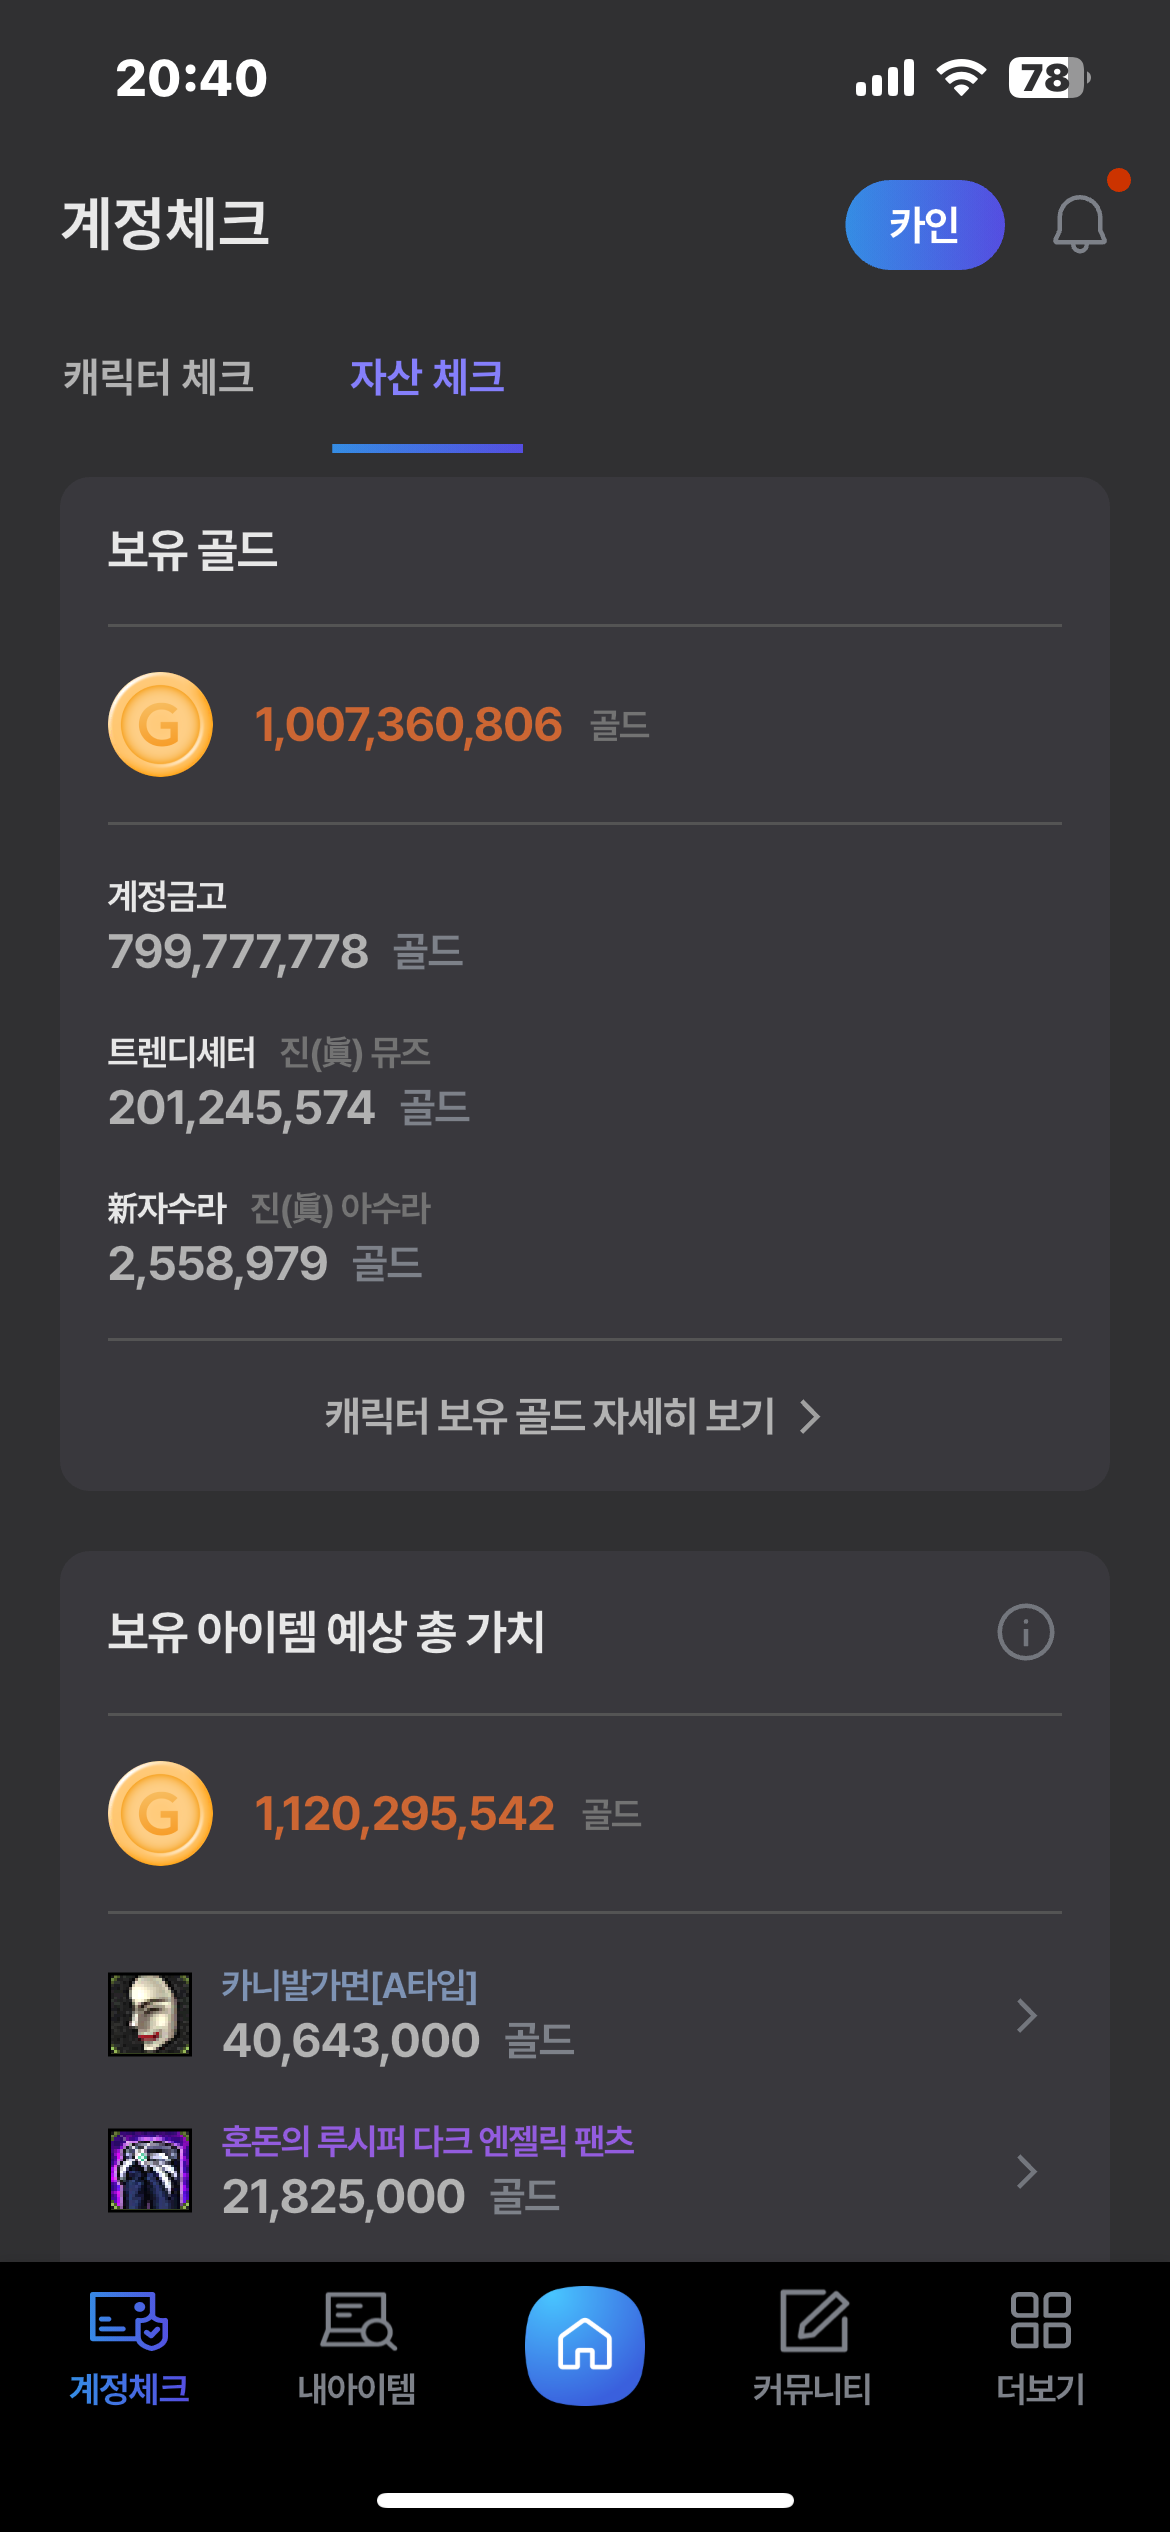Tap the 카니발가면 item thumbnail
This screenshot has height=2532, width=1170.
click(150, 2014)
